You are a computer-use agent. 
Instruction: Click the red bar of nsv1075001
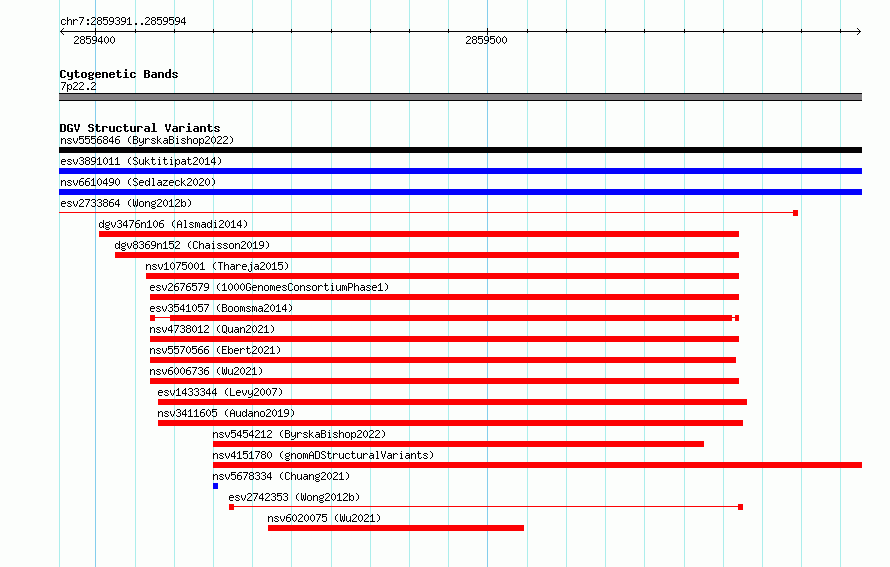[442, 276]
